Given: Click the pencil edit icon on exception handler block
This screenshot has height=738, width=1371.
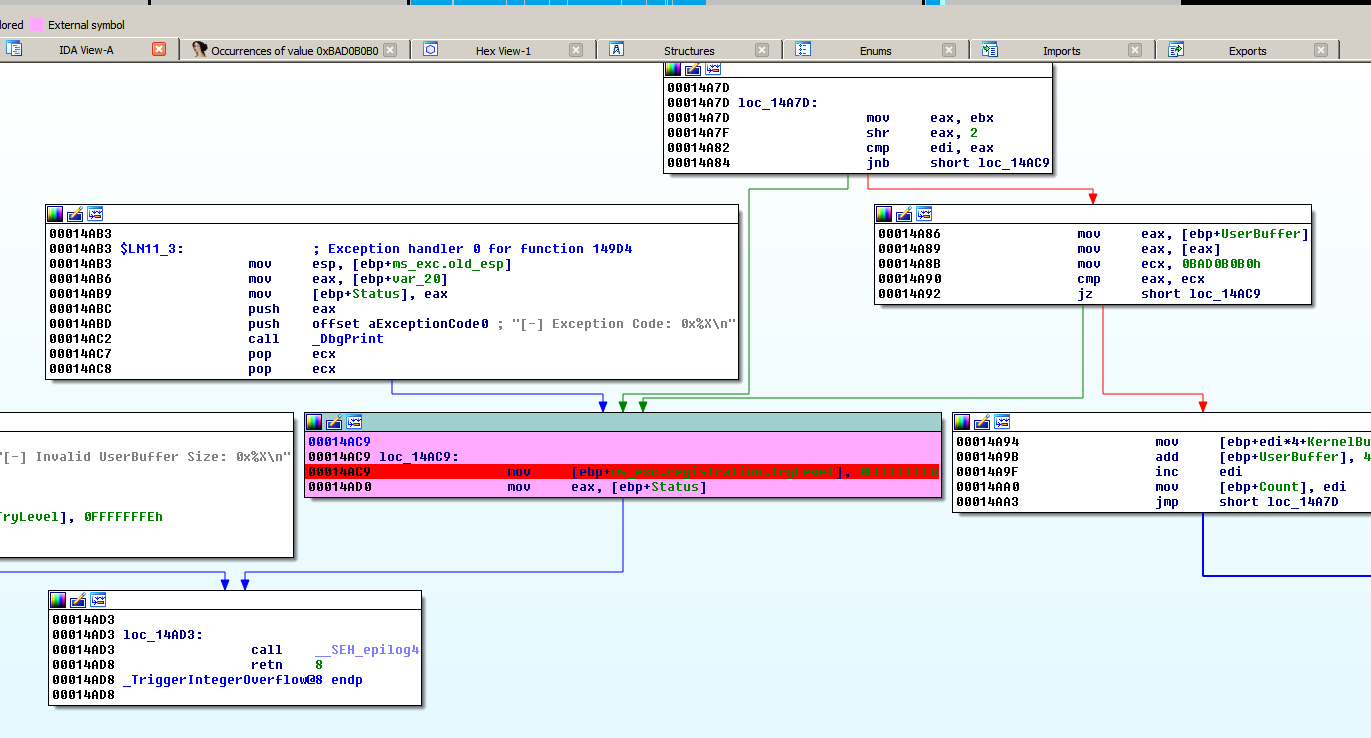Looking at the screenshot, I should point(75,213).
